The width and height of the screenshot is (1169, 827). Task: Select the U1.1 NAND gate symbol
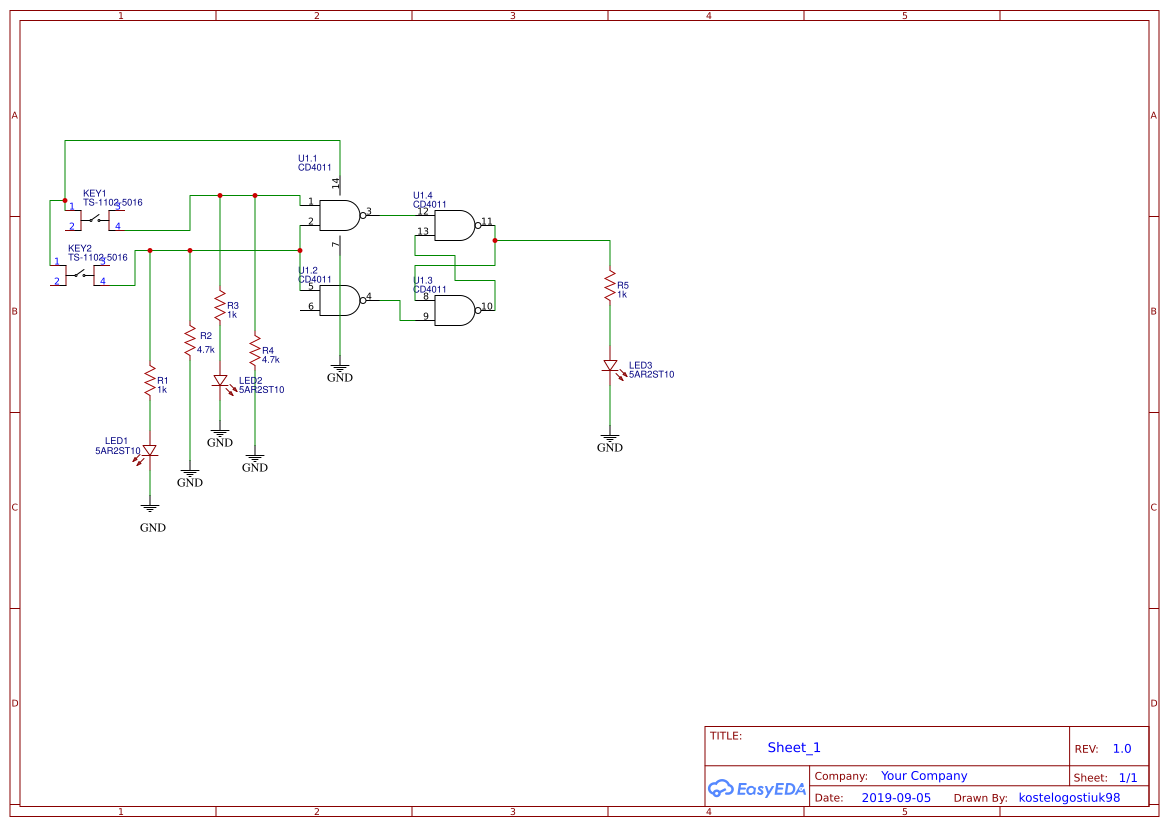340,214
